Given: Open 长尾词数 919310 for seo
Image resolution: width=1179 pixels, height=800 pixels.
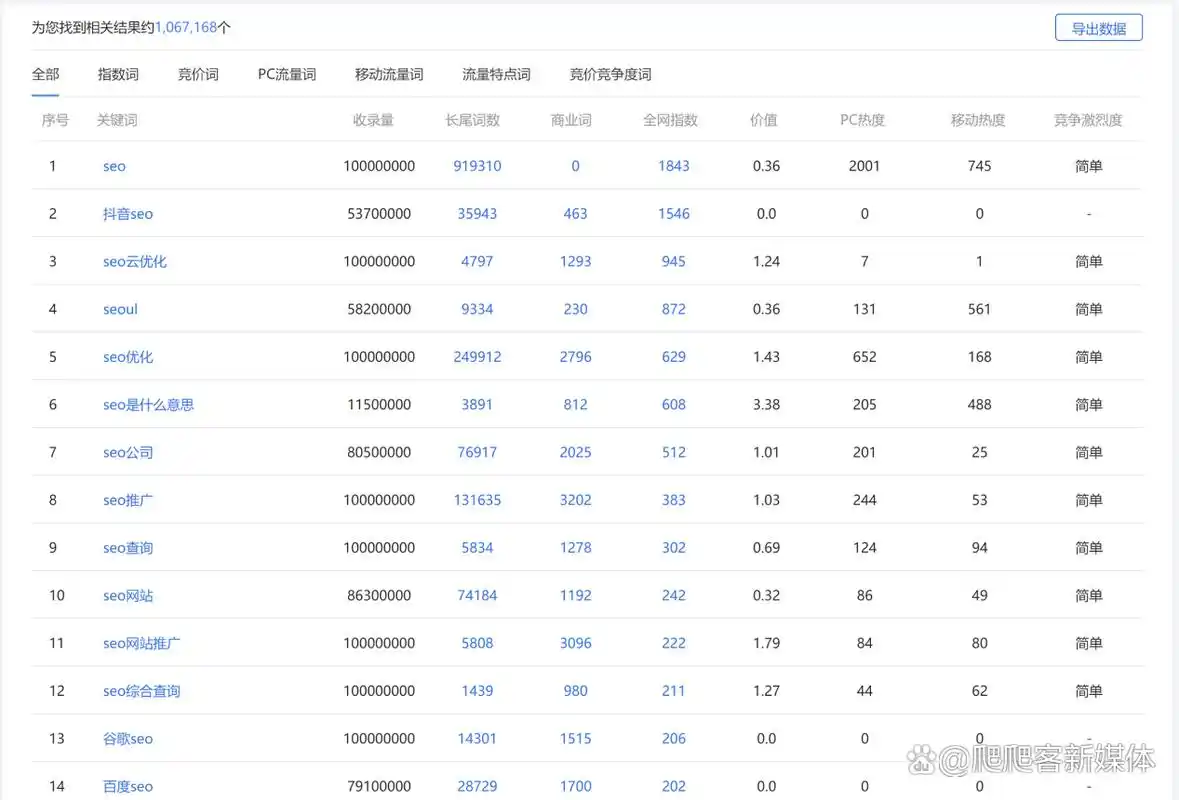Looking at the screenshot, I should click(477, 166).
